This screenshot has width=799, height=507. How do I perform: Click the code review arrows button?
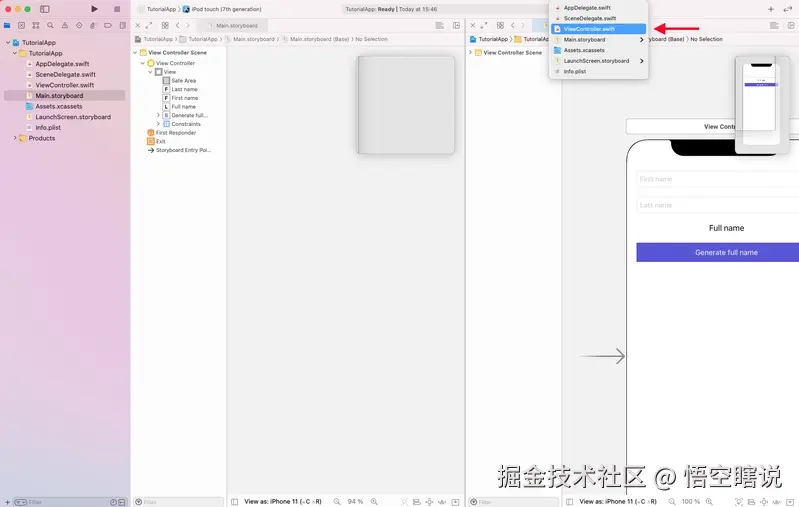point(789,9)
